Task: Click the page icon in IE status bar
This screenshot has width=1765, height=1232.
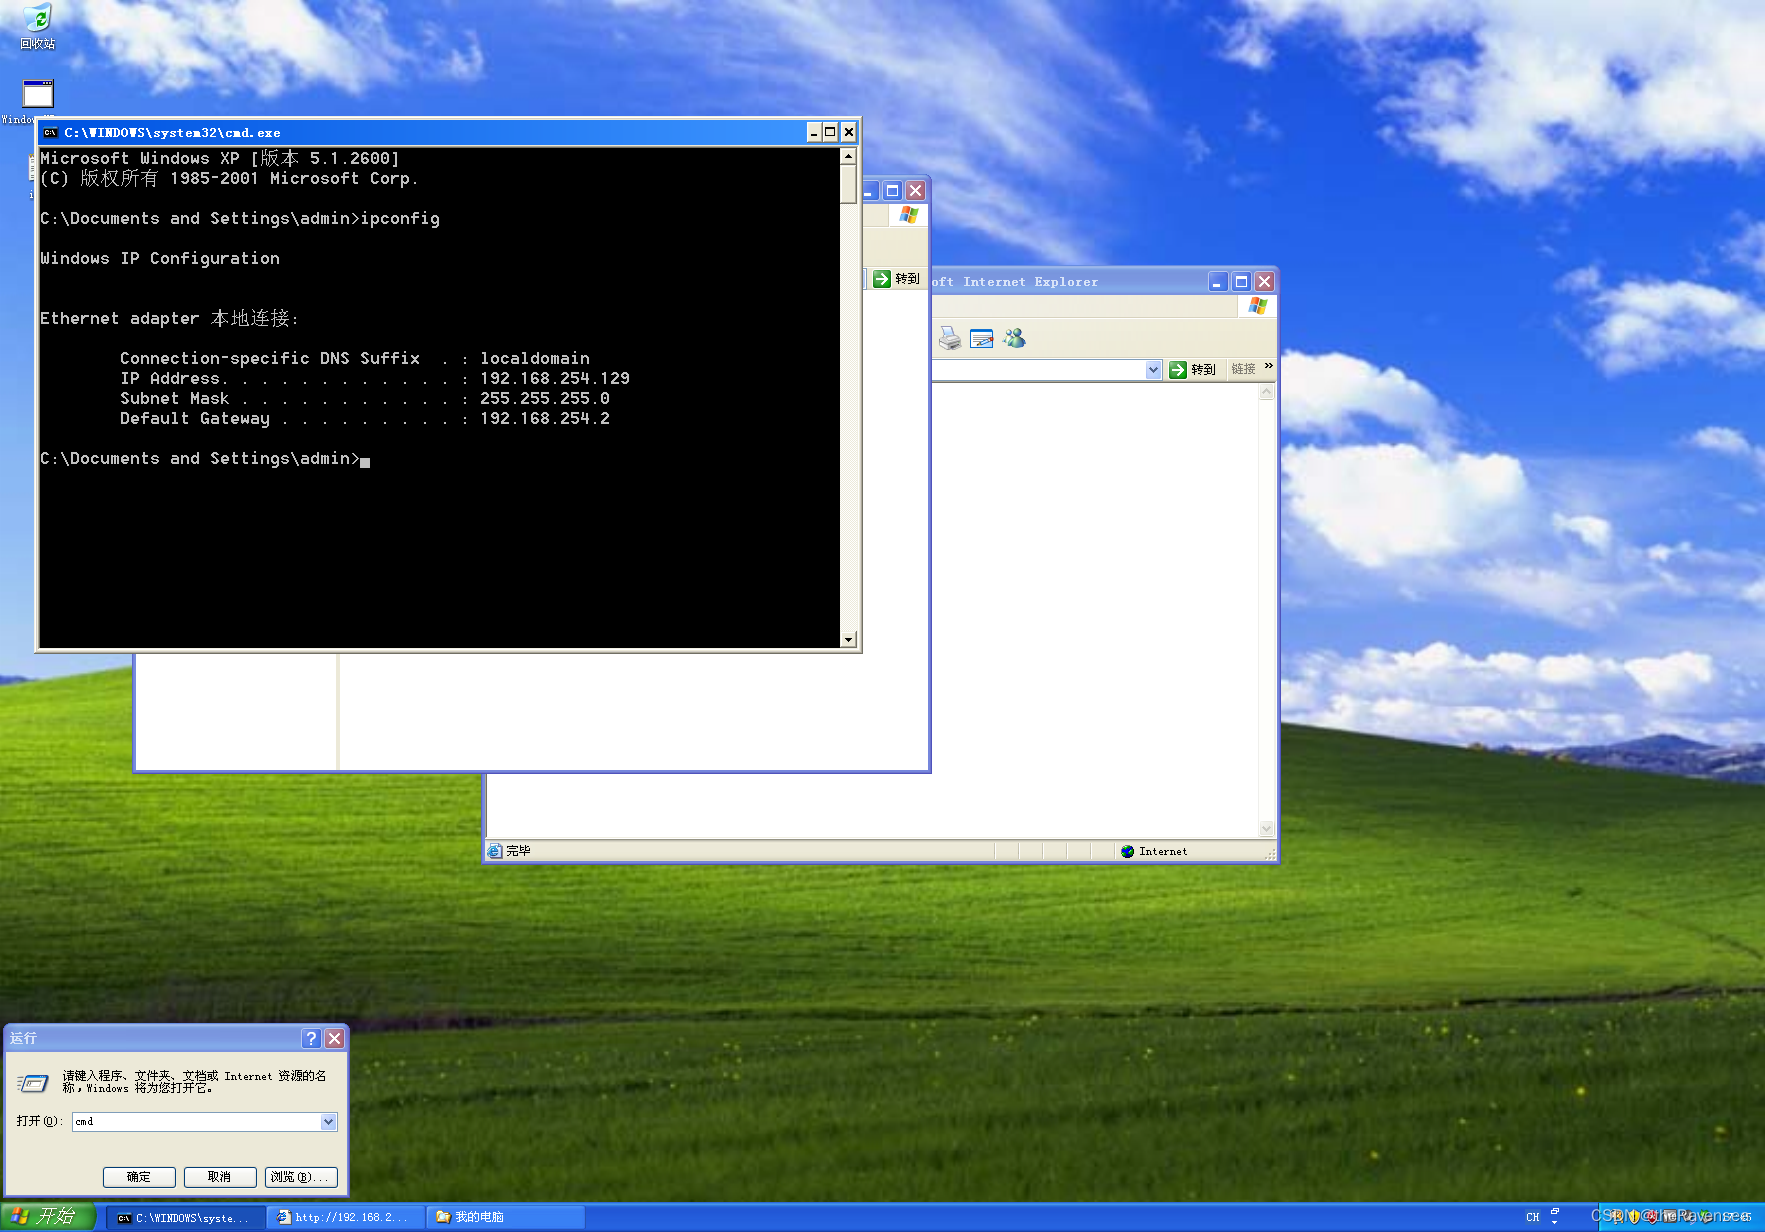Action: (494, 851)
